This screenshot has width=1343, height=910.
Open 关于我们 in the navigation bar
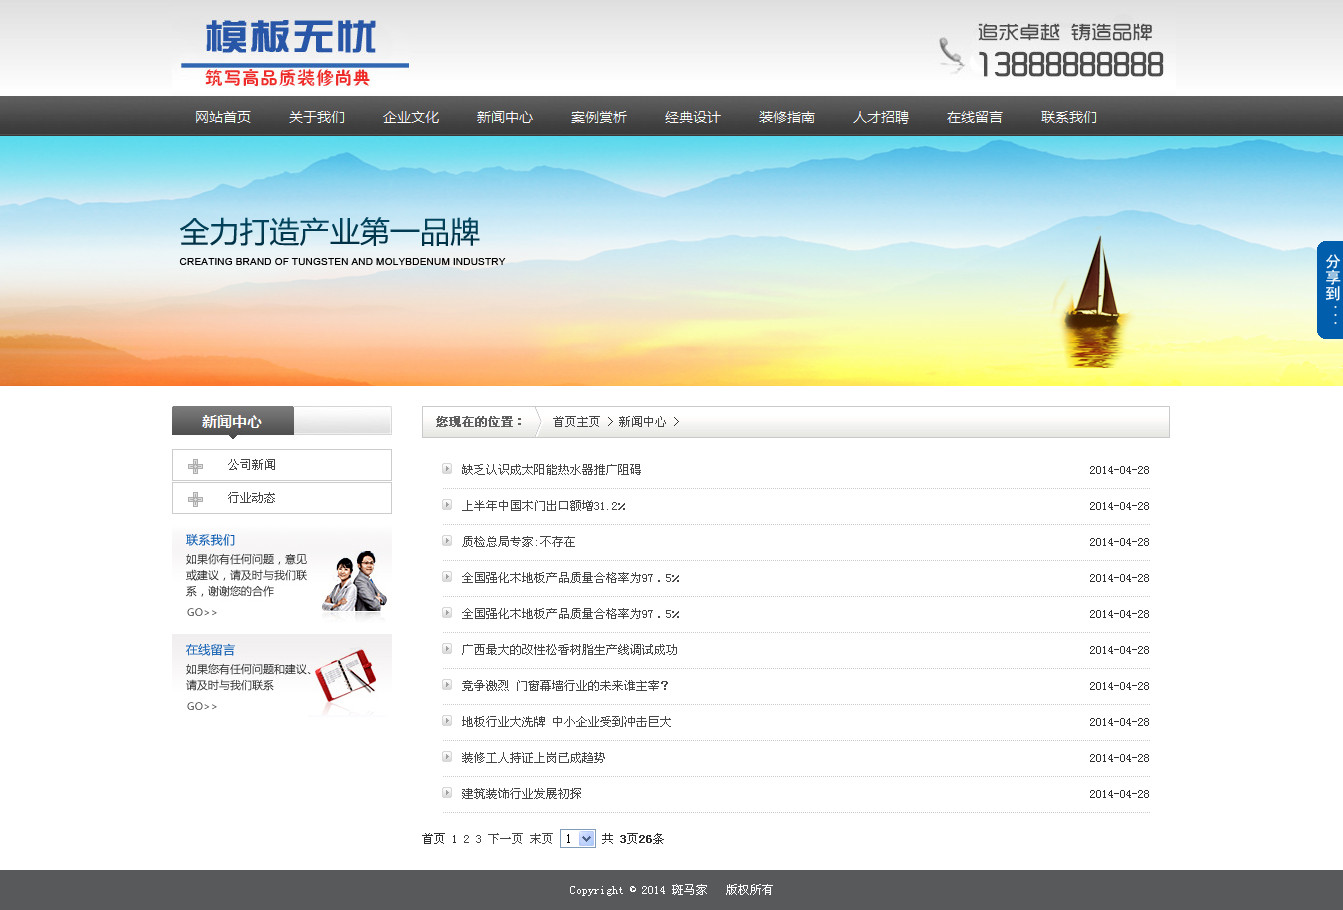[317, 117]
